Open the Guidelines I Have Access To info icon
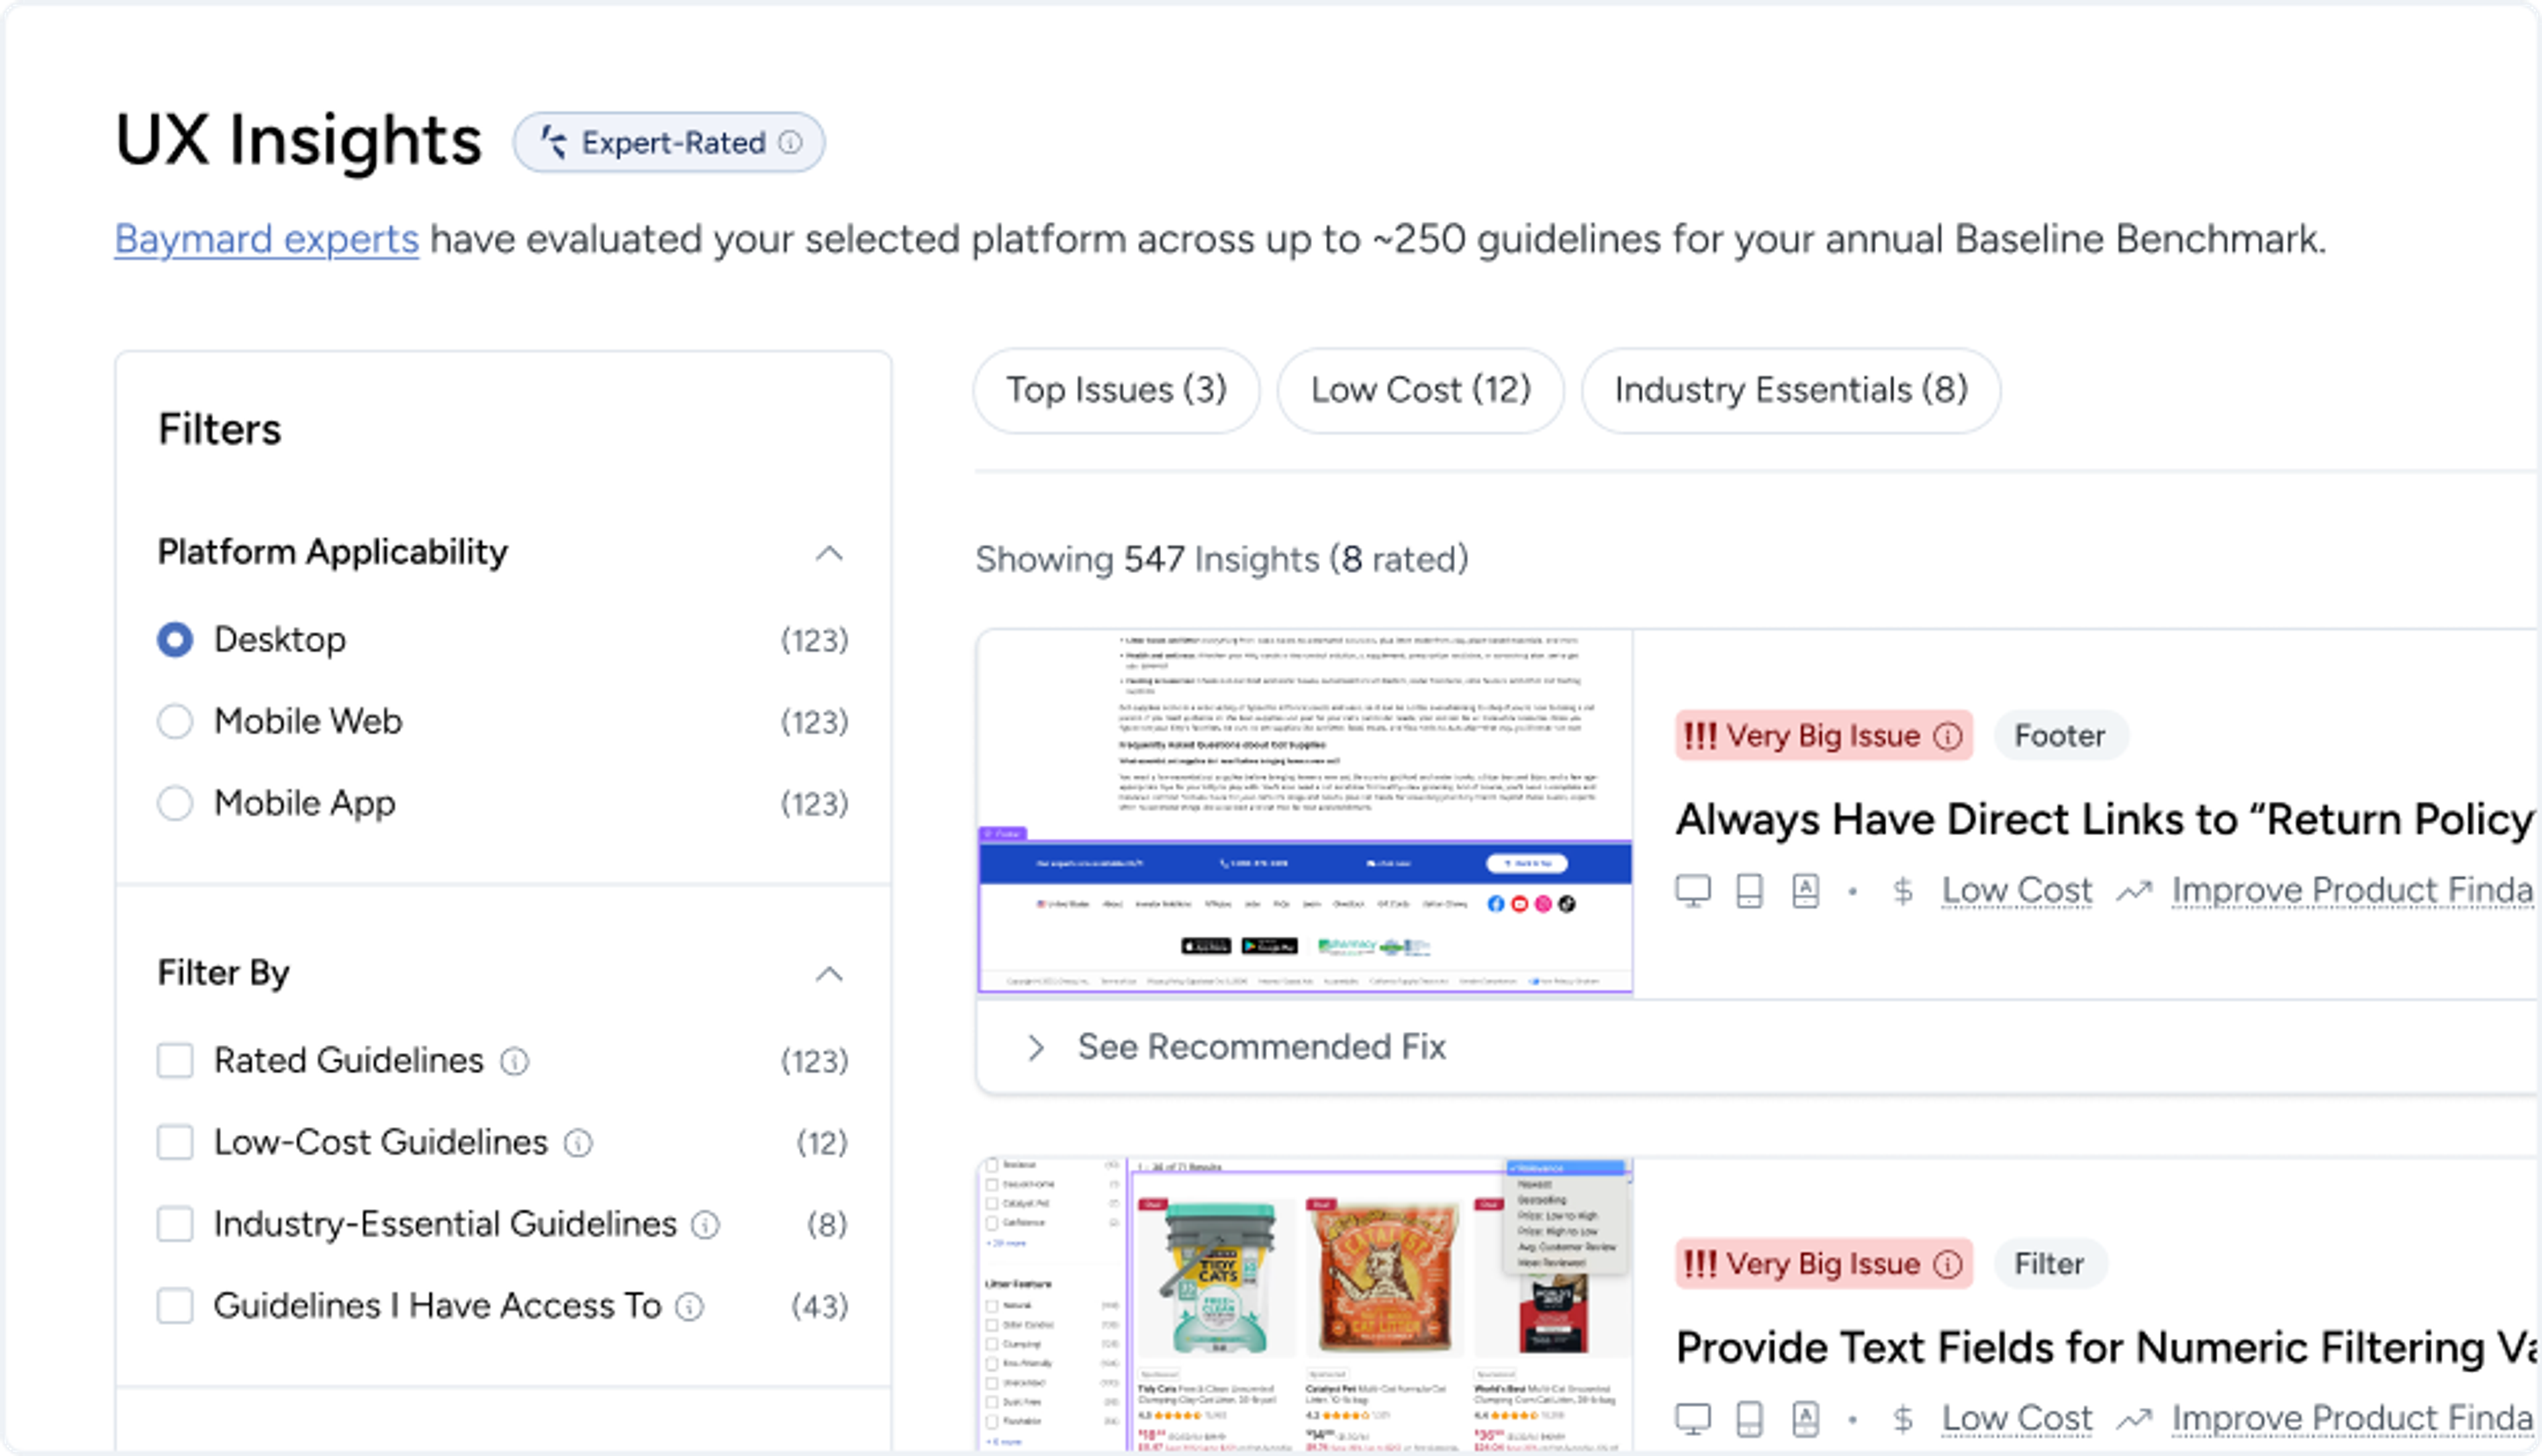Viewport: 2542px width, 1456px height. [x=690, y=1307]
